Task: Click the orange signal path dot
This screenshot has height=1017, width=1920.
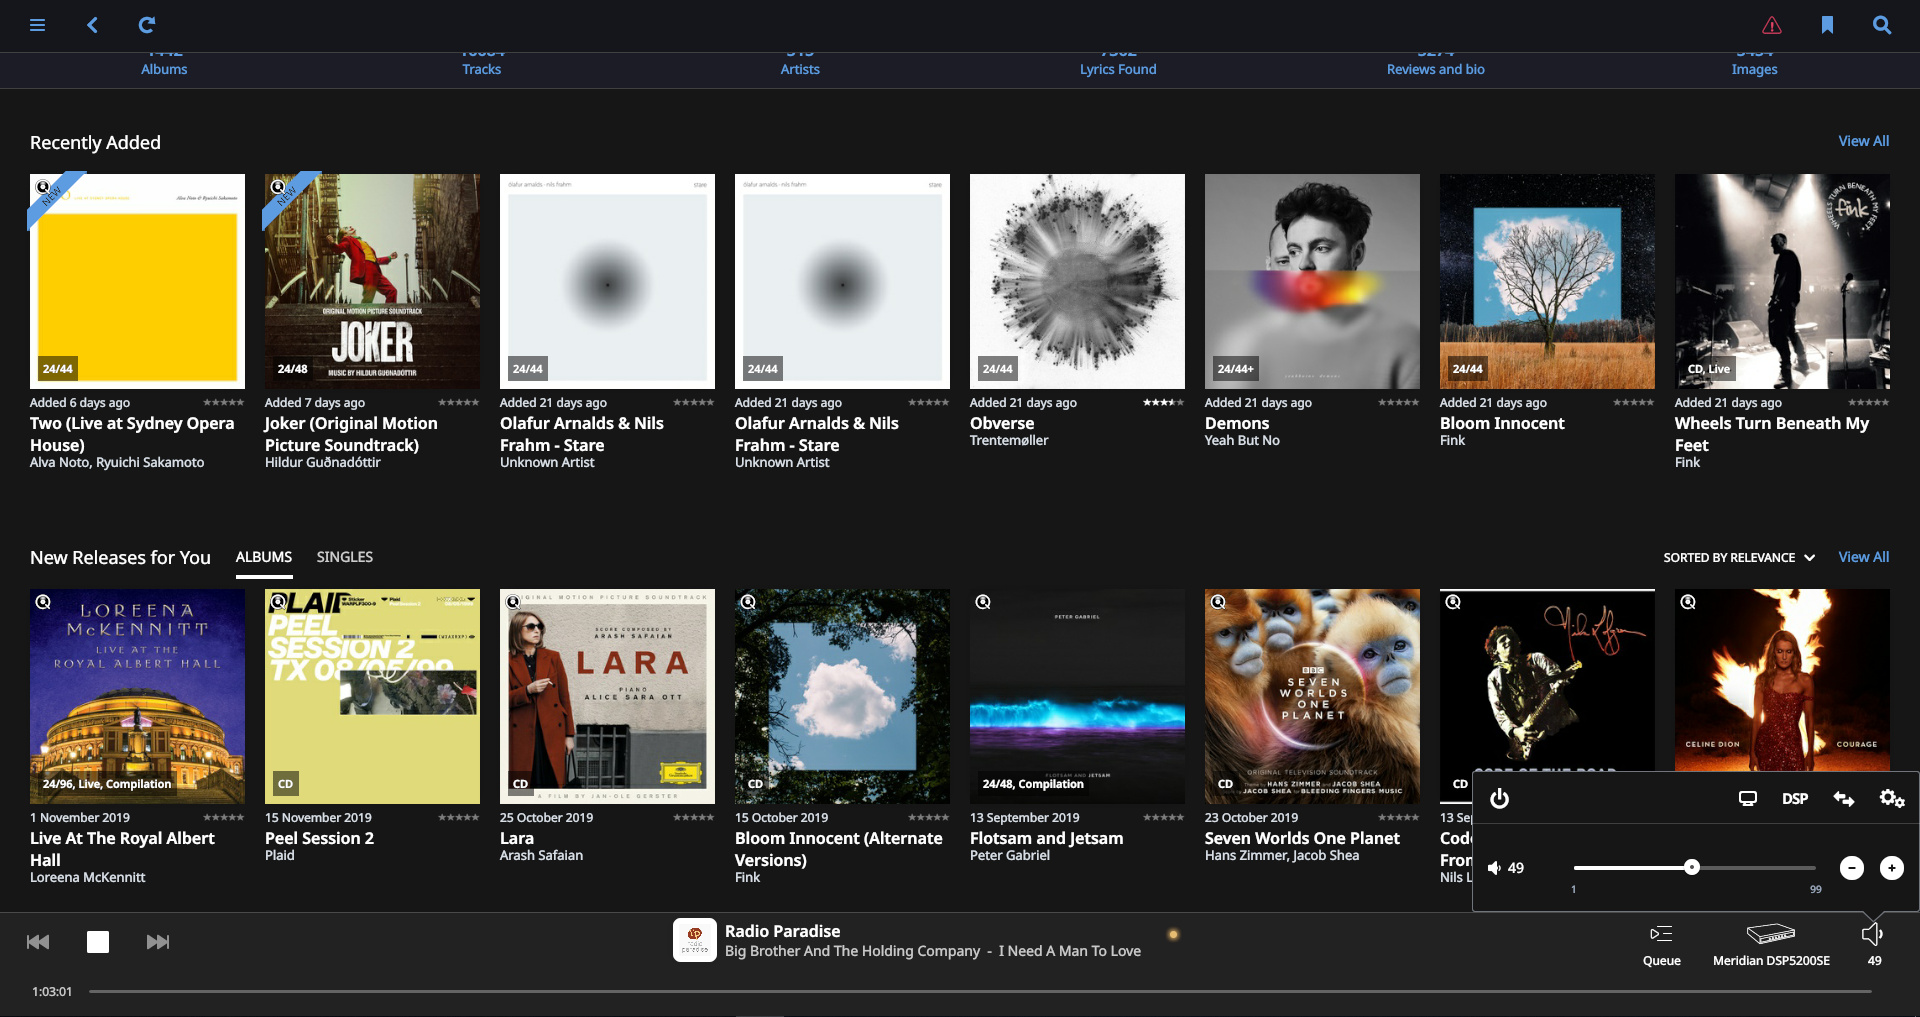Action: (1174, 935)
